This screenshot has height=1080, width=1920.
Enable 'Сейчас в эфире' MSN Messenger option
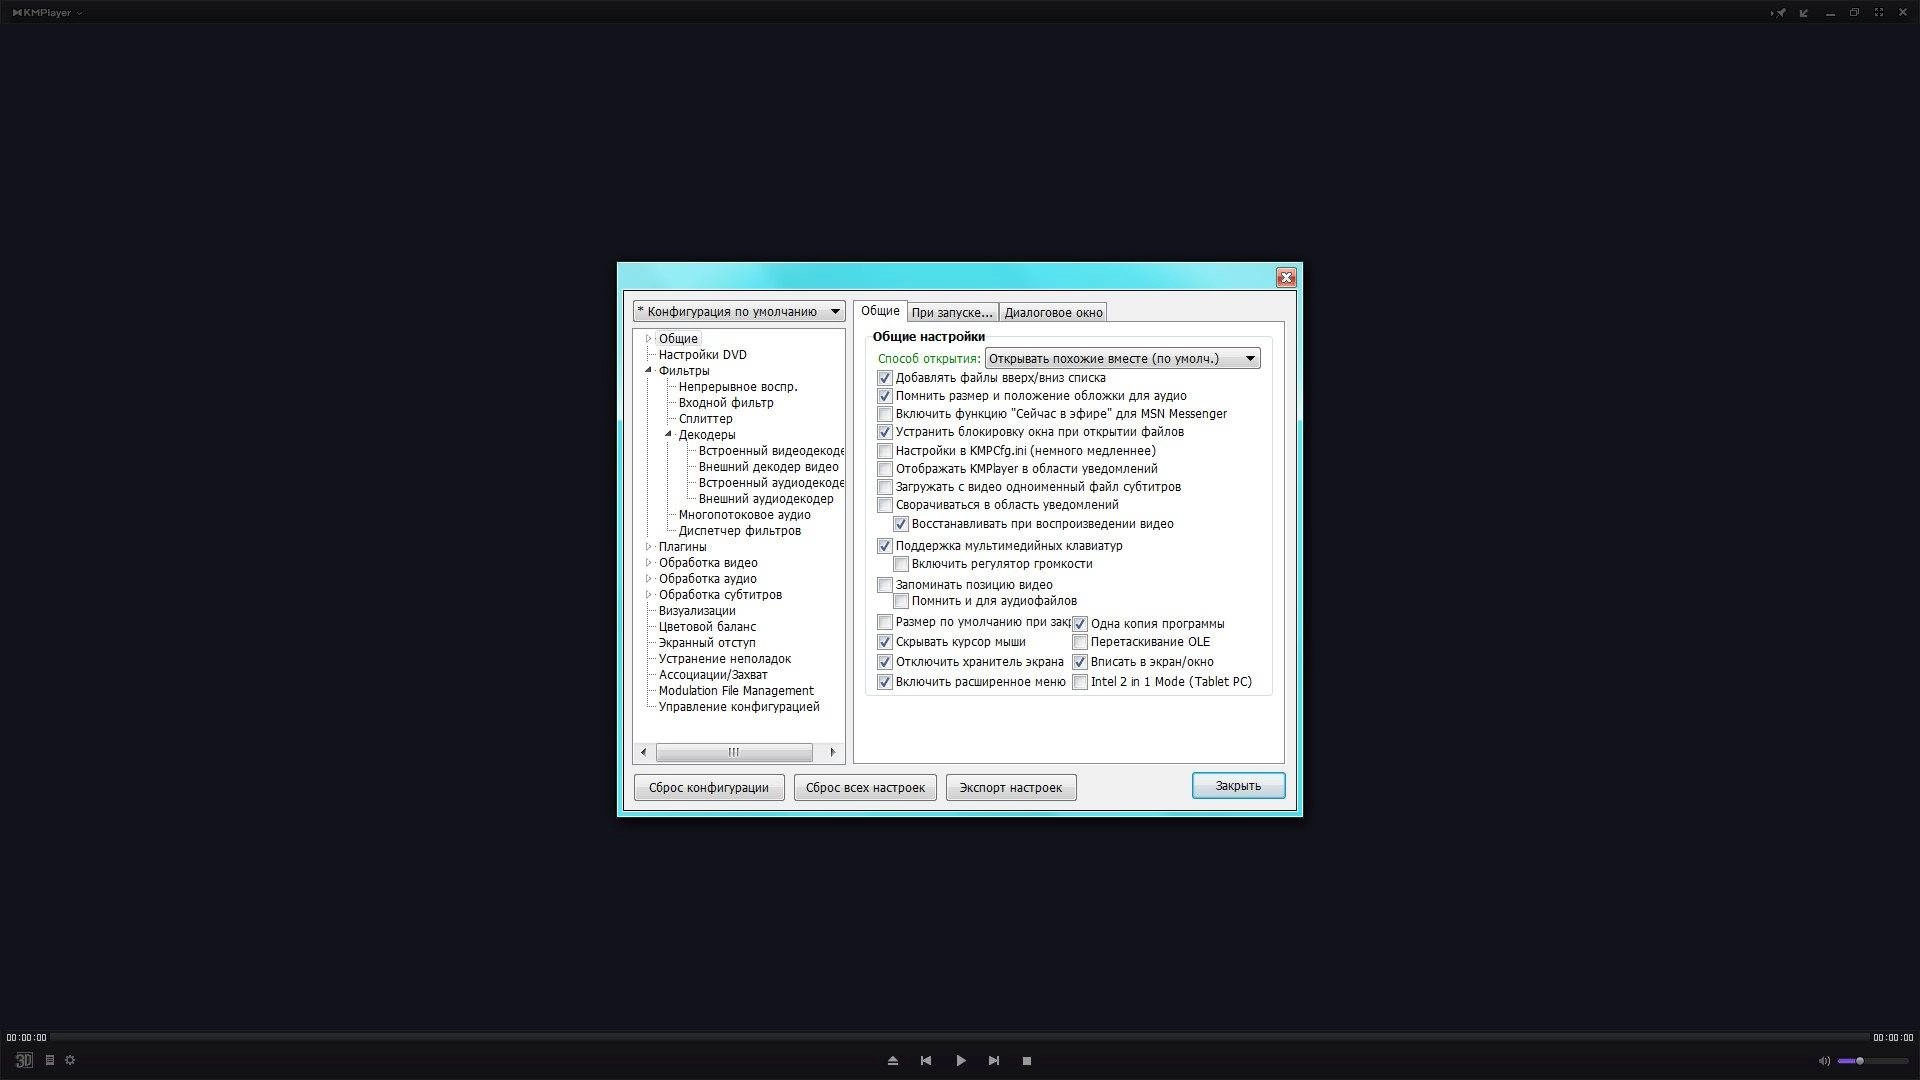[884, 414]
